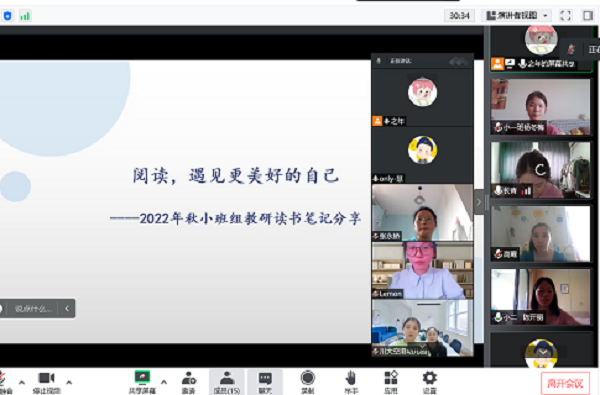Open the 邀请 invite button
This screenshot has width=600, height=395.
click(189, 382)
